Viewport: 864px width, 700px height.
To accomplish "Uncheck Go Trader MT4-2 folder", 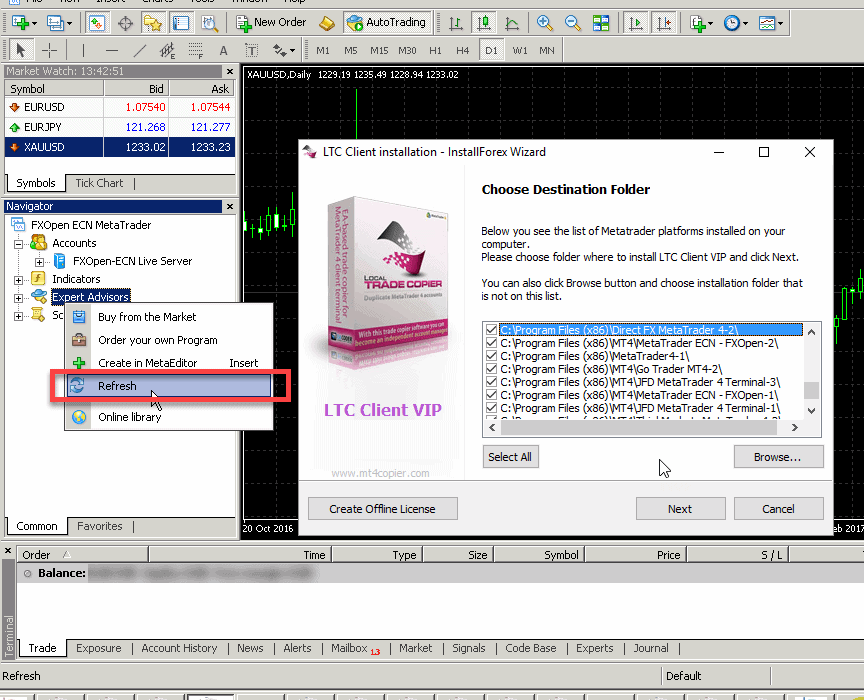I will click(x=492, y=369).
